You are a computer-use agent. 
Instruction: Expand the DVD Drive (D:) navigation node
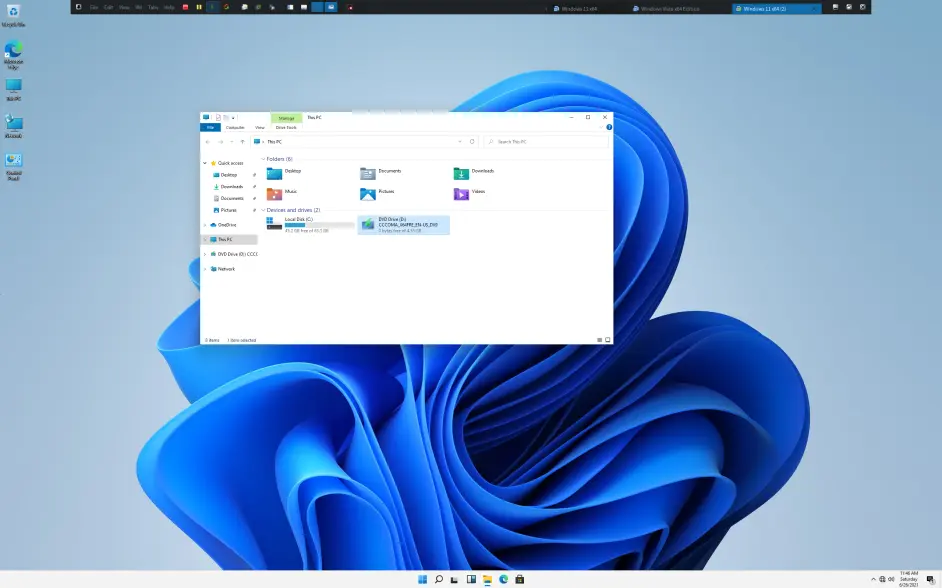click(205, 255)
